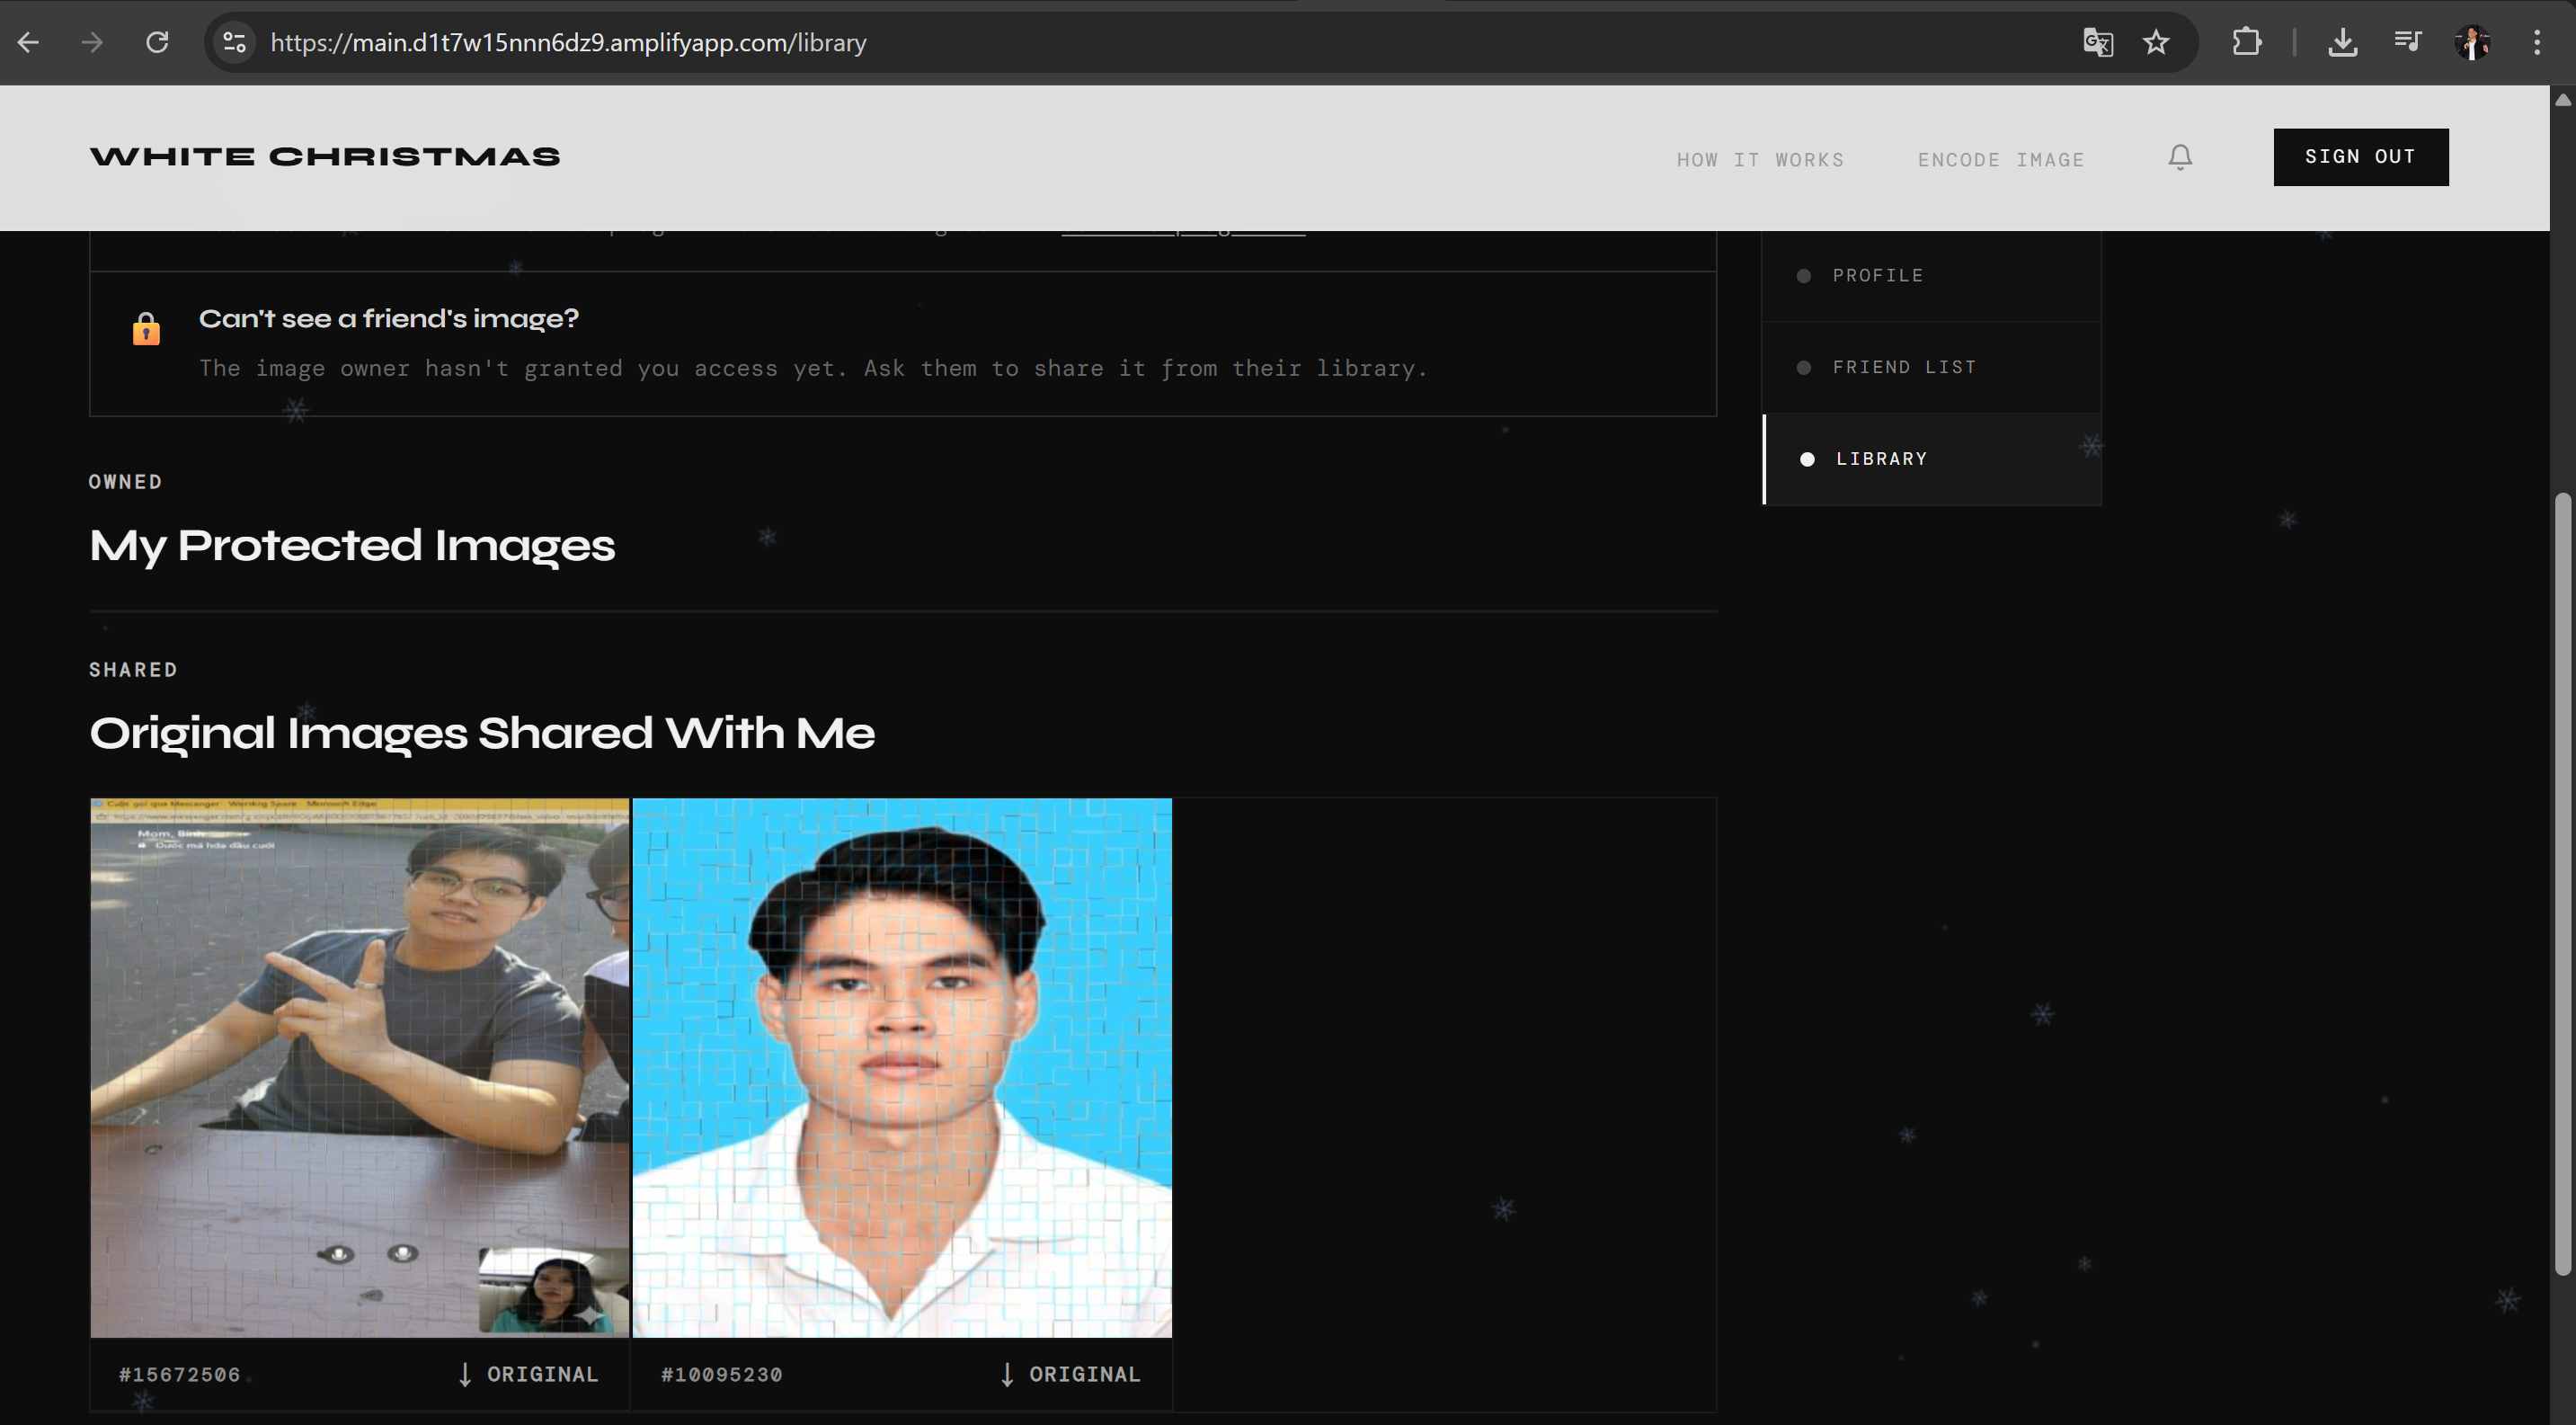Click the browser back arrow
Viewport: 2576px width, 1425px height.
[x=28, y=42]
